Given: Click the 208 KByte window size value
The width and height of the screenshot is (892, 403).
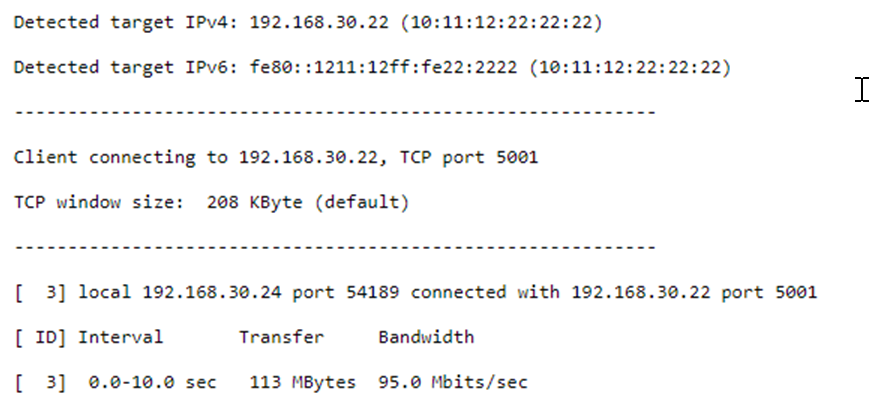Looking at the screenshot, I should pyautogui.click(x=270, y=202).
